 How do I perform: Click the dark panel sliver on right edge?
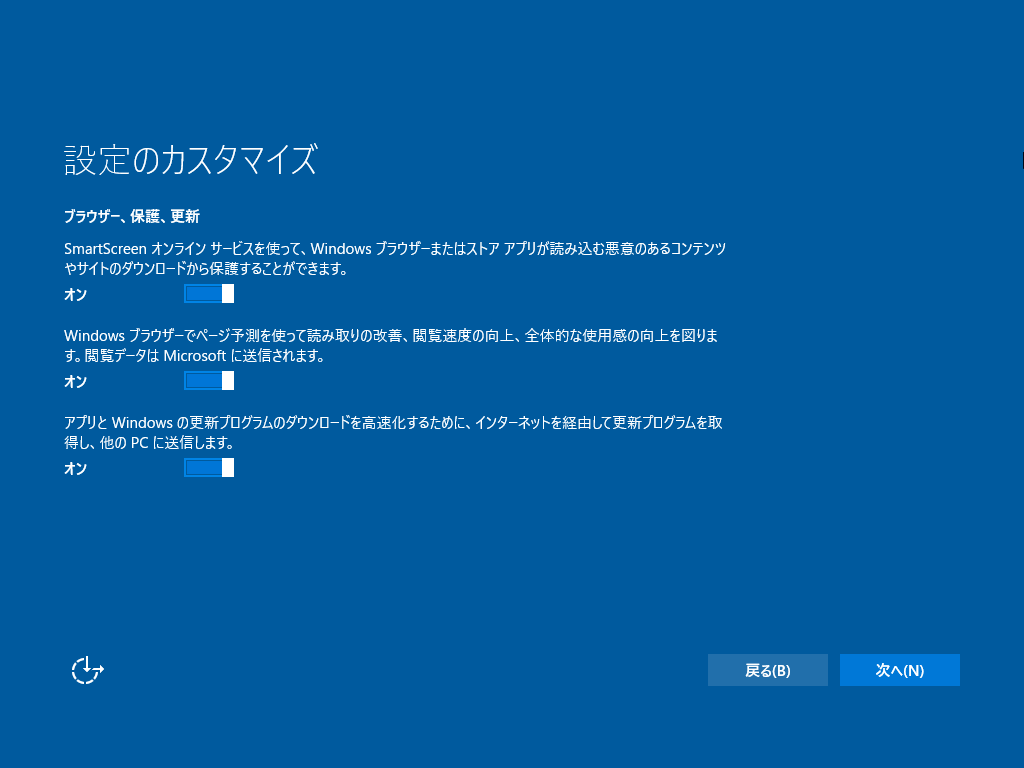1020,155
